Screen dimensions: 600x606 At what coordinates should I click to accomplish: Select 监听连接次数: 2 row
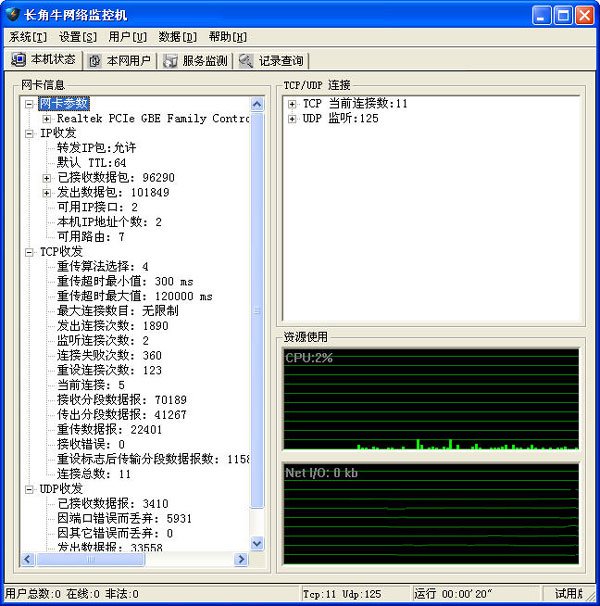point(102,340)
